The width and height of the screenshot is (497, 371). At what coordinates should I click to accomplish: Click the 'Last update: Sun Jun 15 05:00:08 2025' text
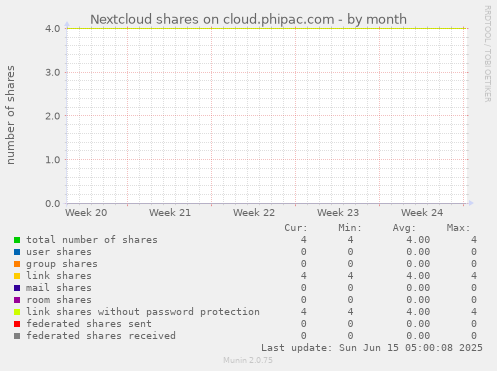pos(372,348)
